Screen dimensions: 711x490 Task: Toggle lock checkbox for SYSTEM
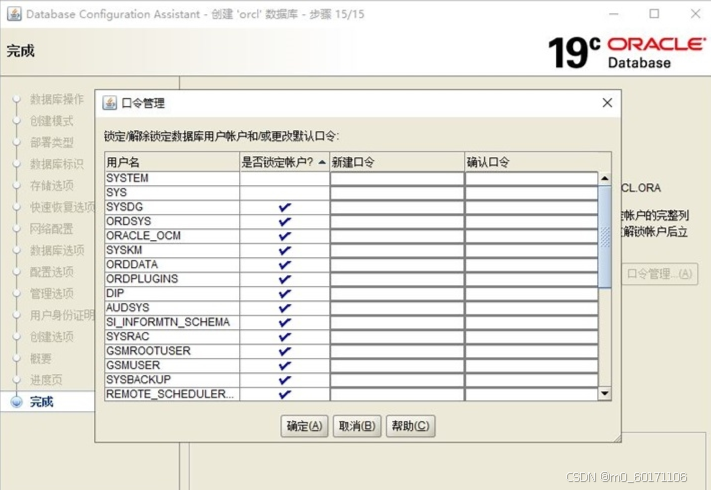(284, 178)
